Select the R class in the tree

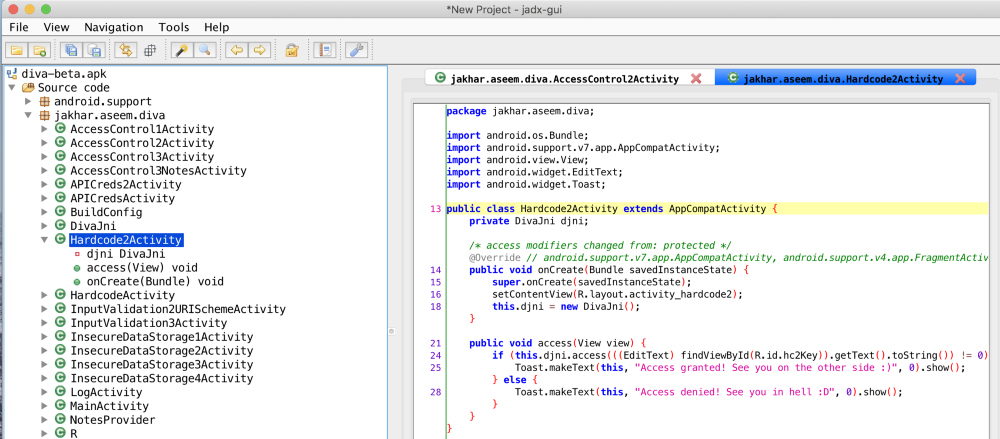click(x=74, y=434)
